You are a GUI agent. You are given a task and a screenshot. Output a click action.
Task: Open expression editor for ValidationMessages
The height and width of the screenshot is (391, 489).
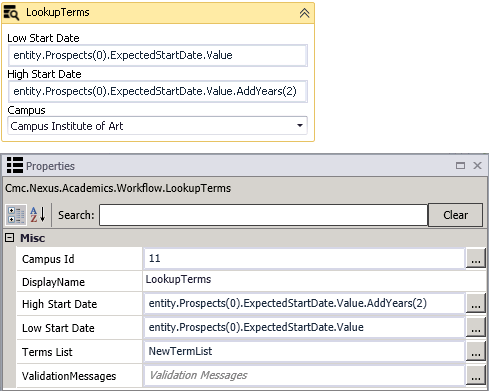point(476,375)
